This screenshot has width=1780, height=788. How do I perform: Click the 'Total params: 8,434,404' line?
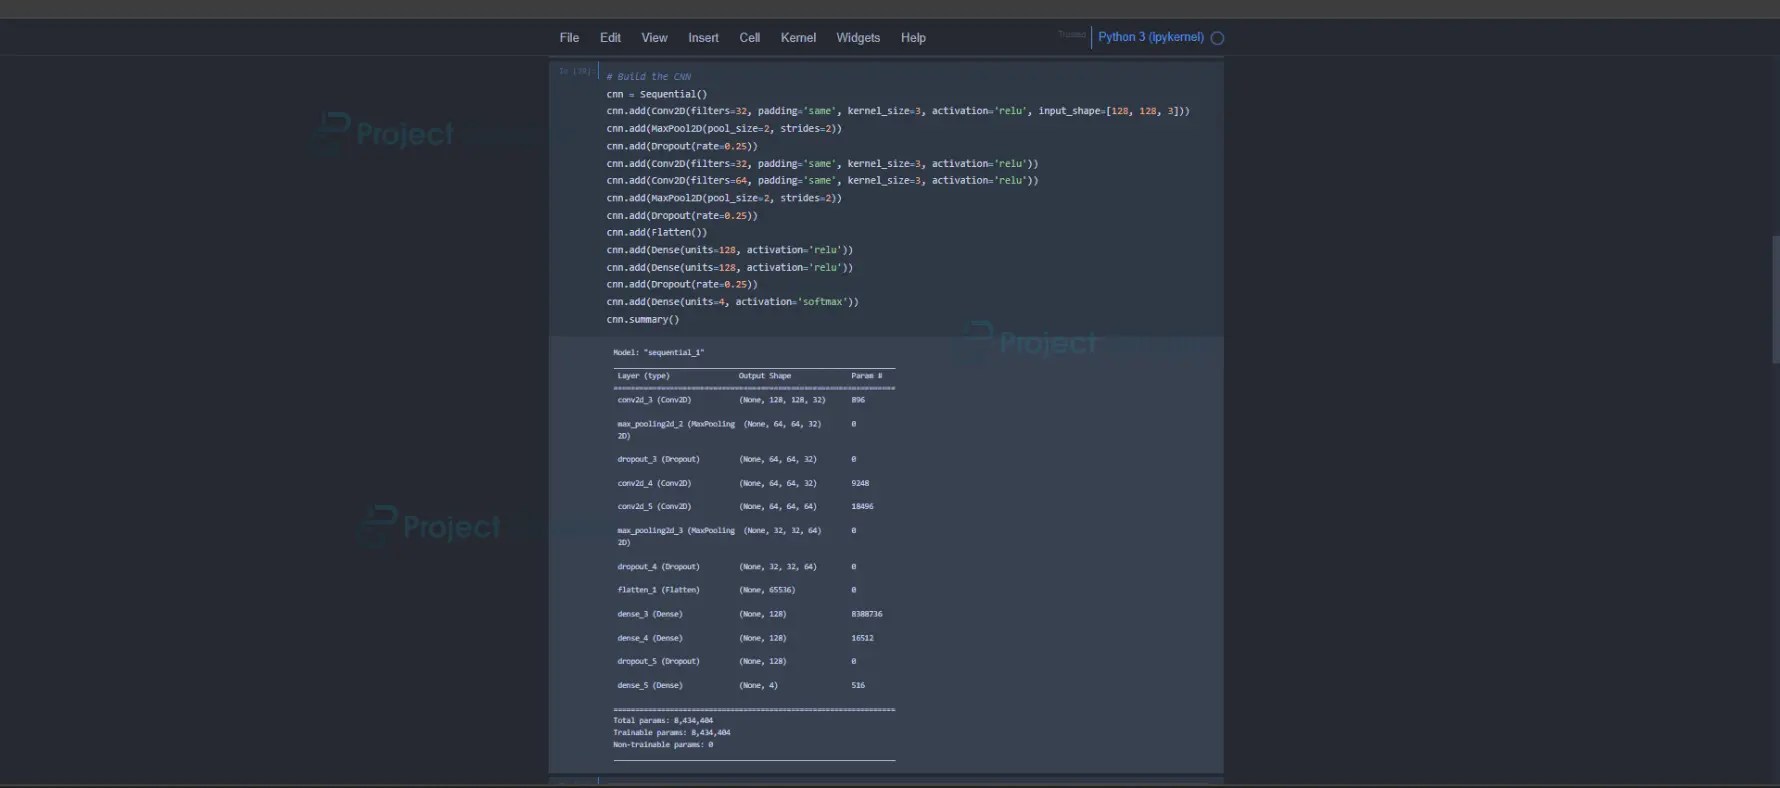[x=663, y=721]
